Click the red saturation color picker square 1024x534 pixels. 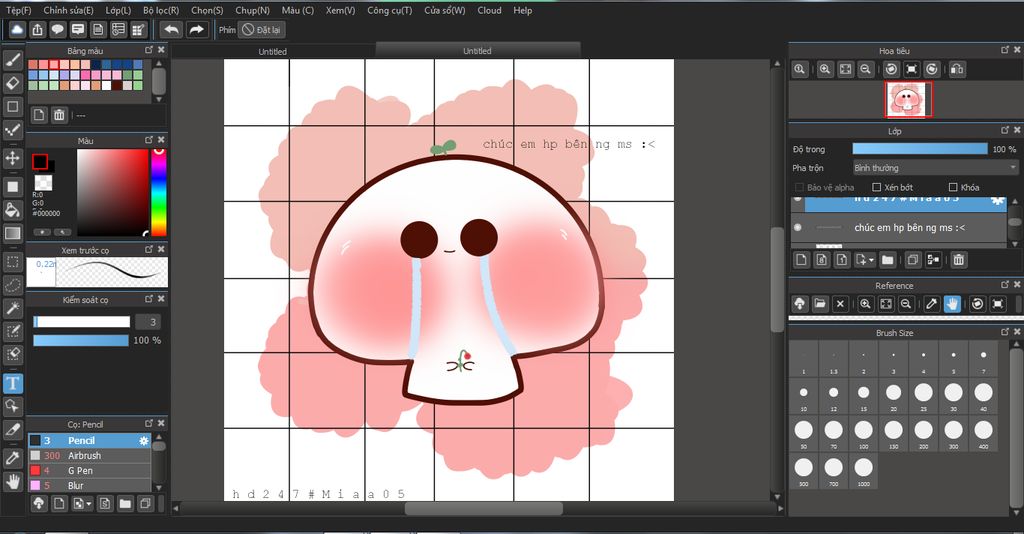point(112,192)
